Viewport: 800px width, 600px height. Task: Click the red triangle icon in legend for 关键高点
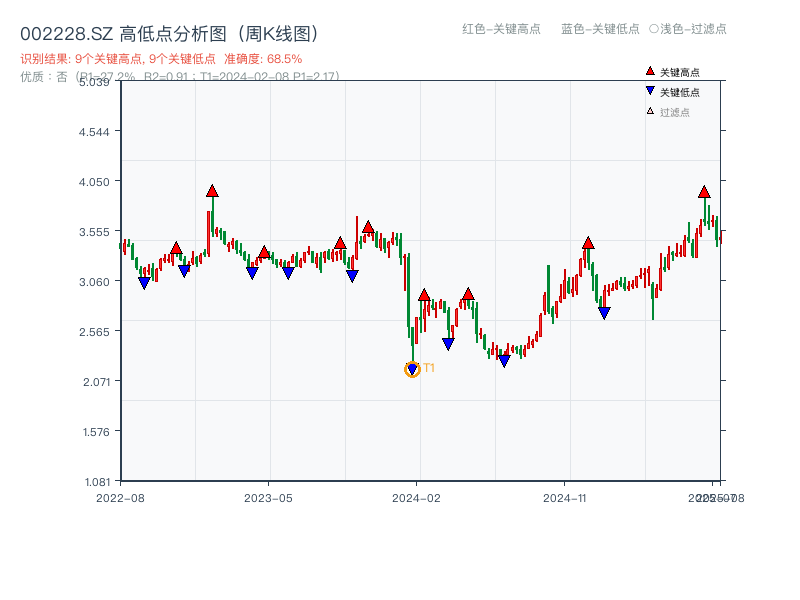(x=650, y=72)
